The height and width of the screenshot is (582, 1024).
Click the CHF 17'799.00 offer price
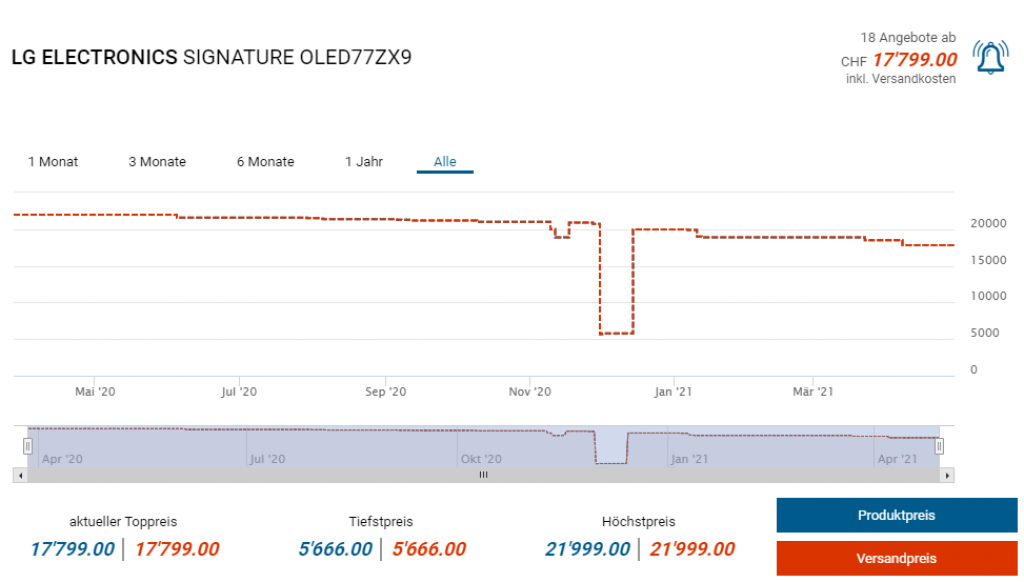(x=899, y=60)
